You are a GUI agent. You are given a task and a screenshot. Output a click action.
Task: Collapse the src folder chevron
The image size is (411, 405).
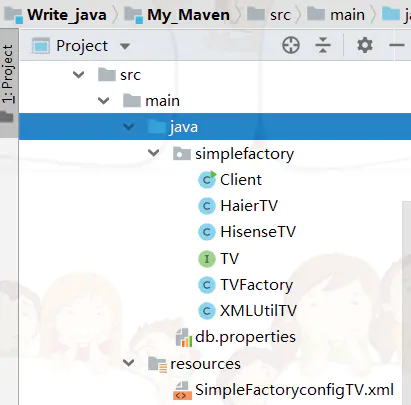(x=78, y=75)
